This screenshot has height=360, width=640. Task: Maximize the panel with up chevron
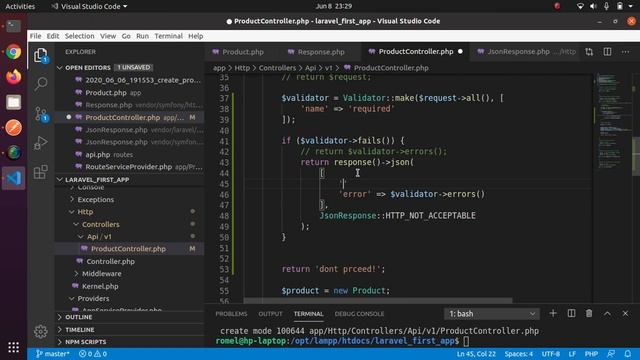(x=607, y=313)
